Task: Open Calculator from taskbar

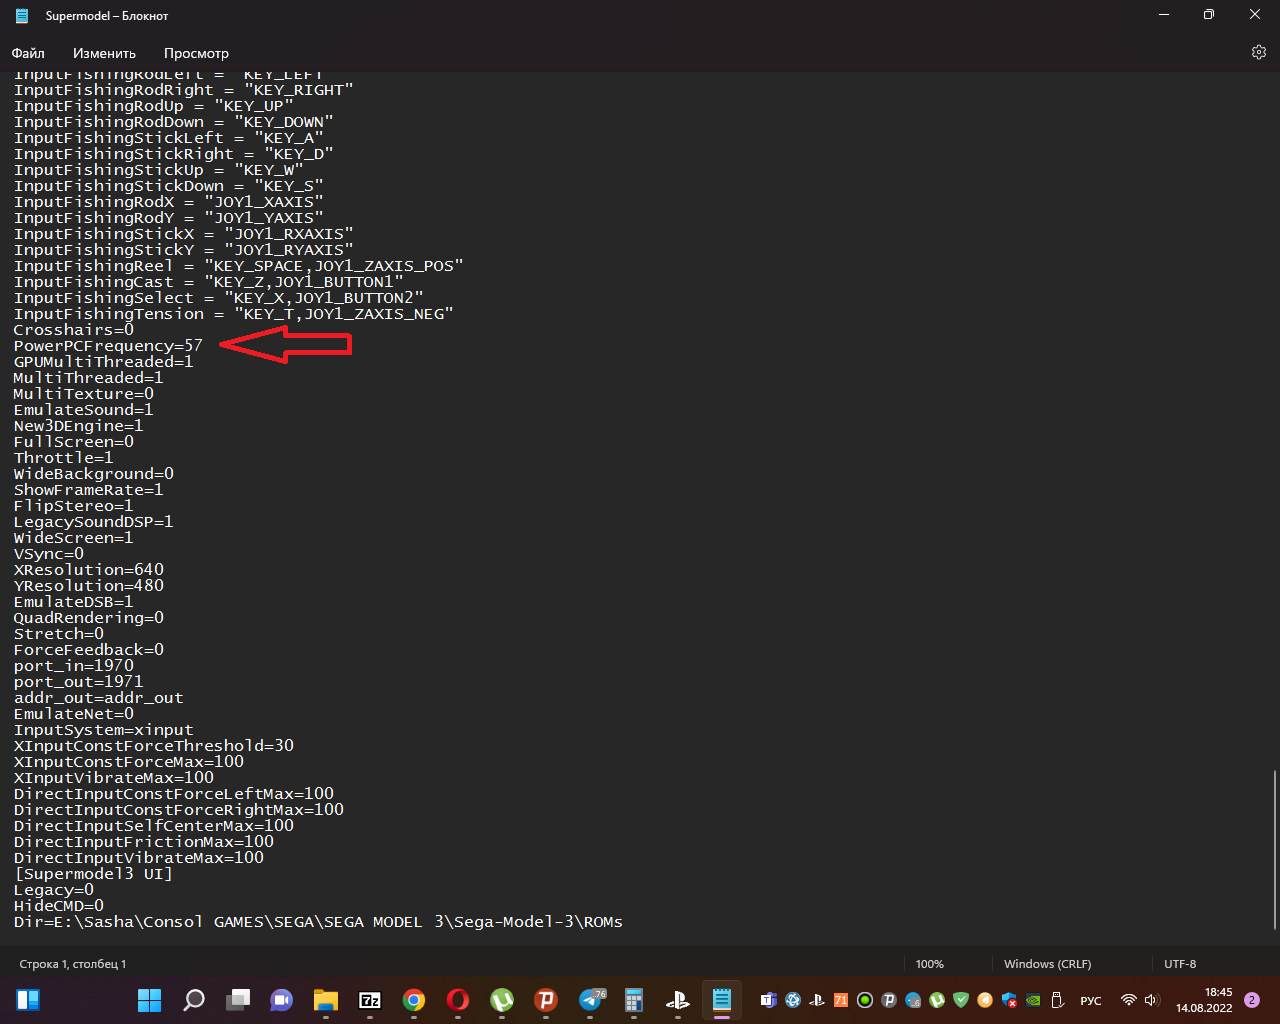Action: (634, 1000)
